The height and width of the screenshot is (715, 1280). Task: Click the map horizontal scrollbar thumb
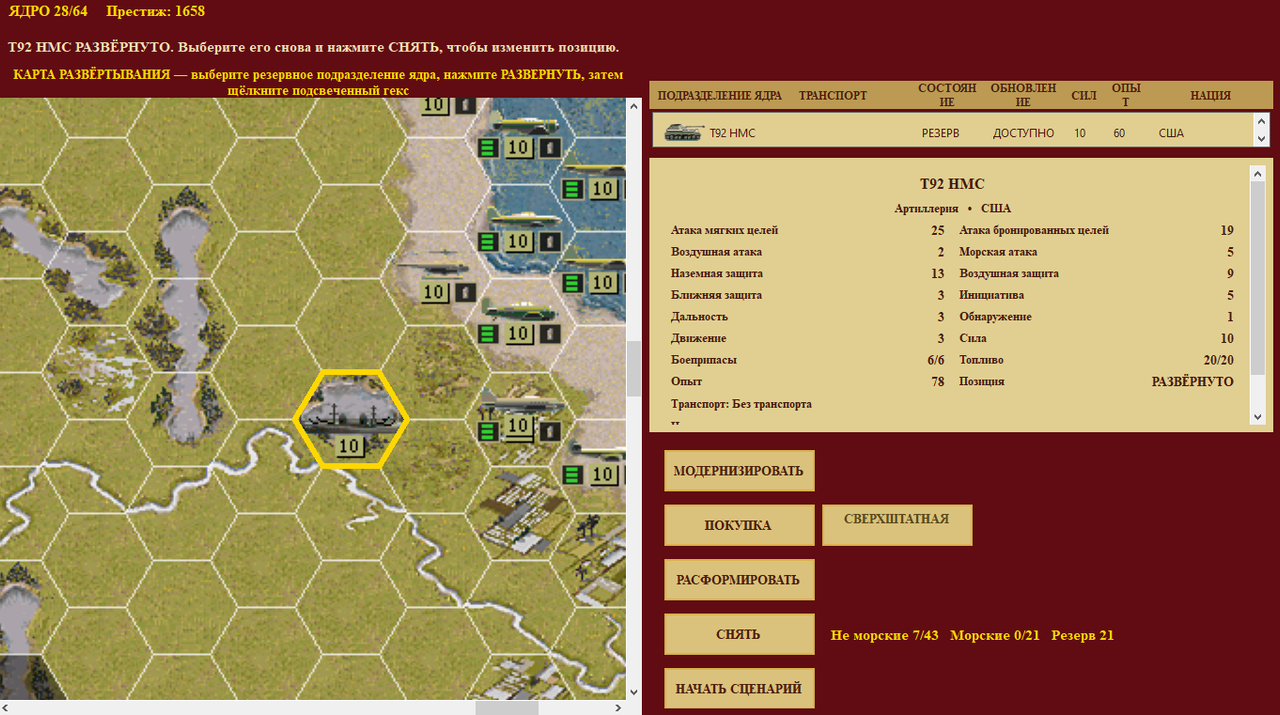click(x=506, y=707)
